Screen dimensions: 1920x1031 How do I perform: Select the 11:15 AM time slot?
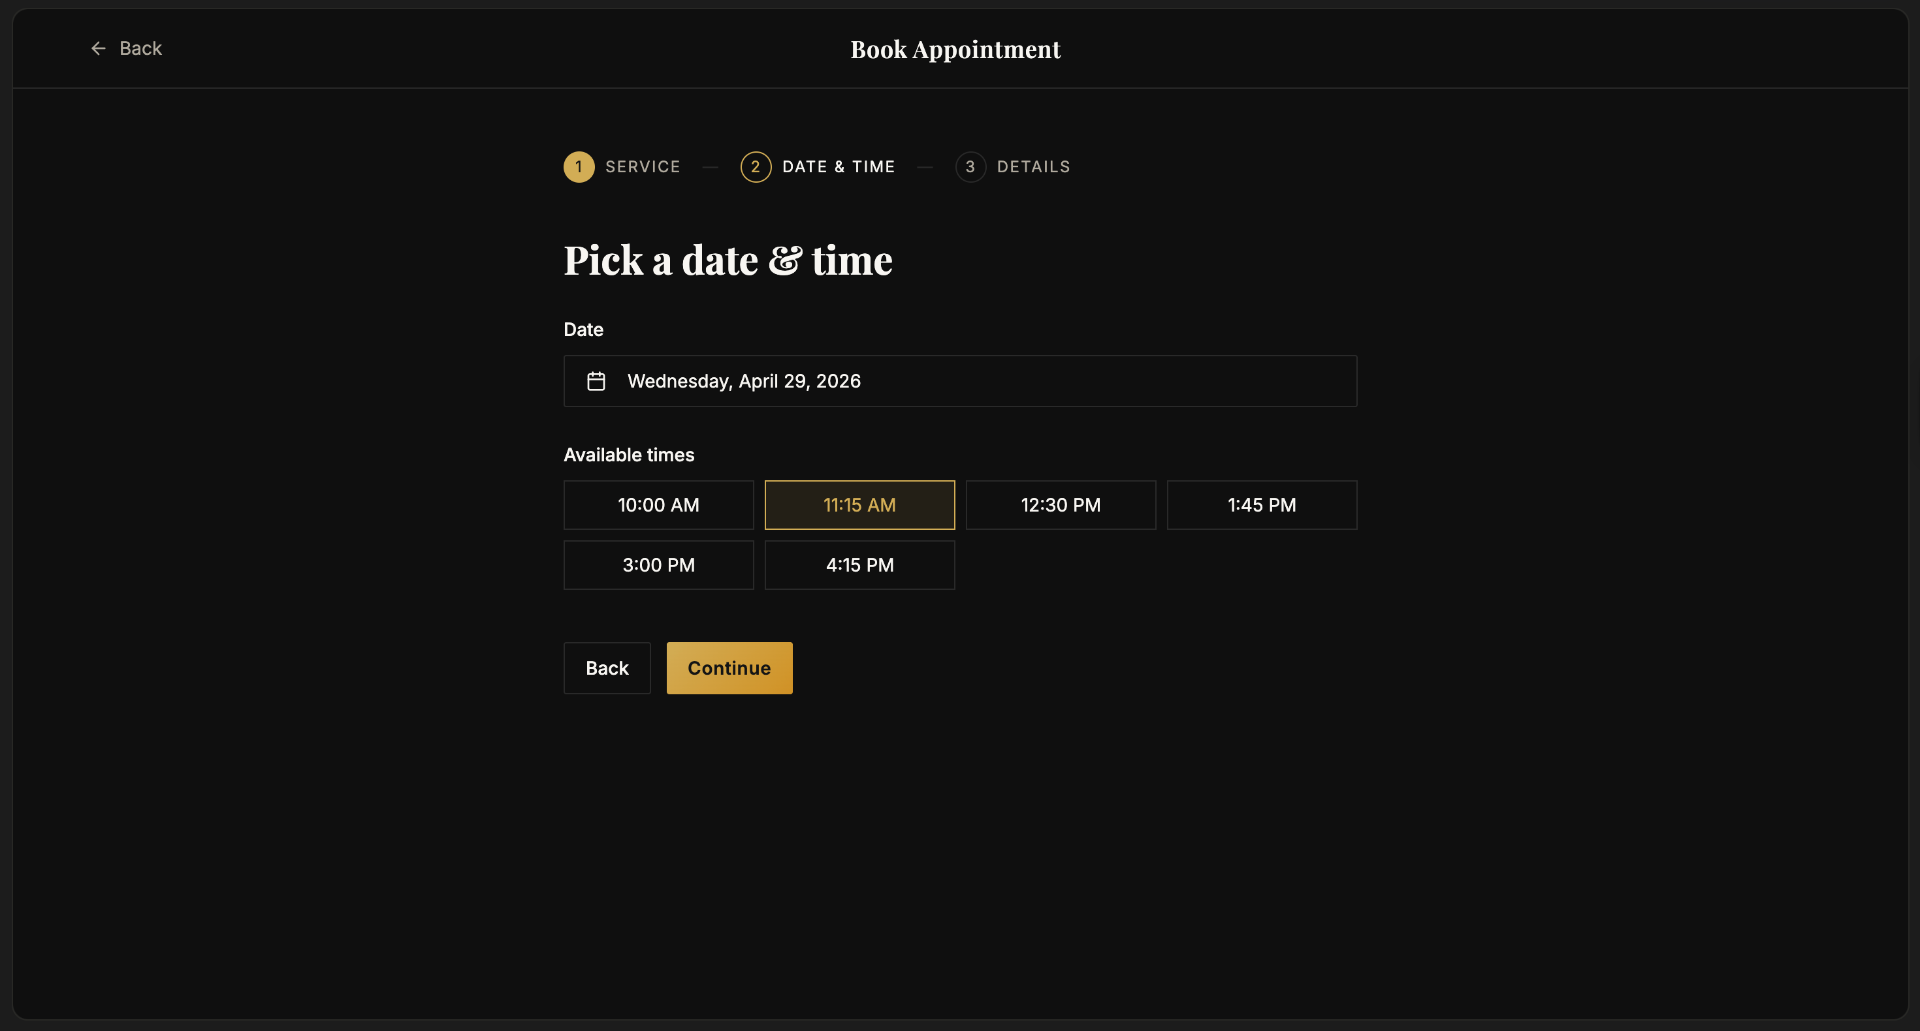[x=860, y=505]
